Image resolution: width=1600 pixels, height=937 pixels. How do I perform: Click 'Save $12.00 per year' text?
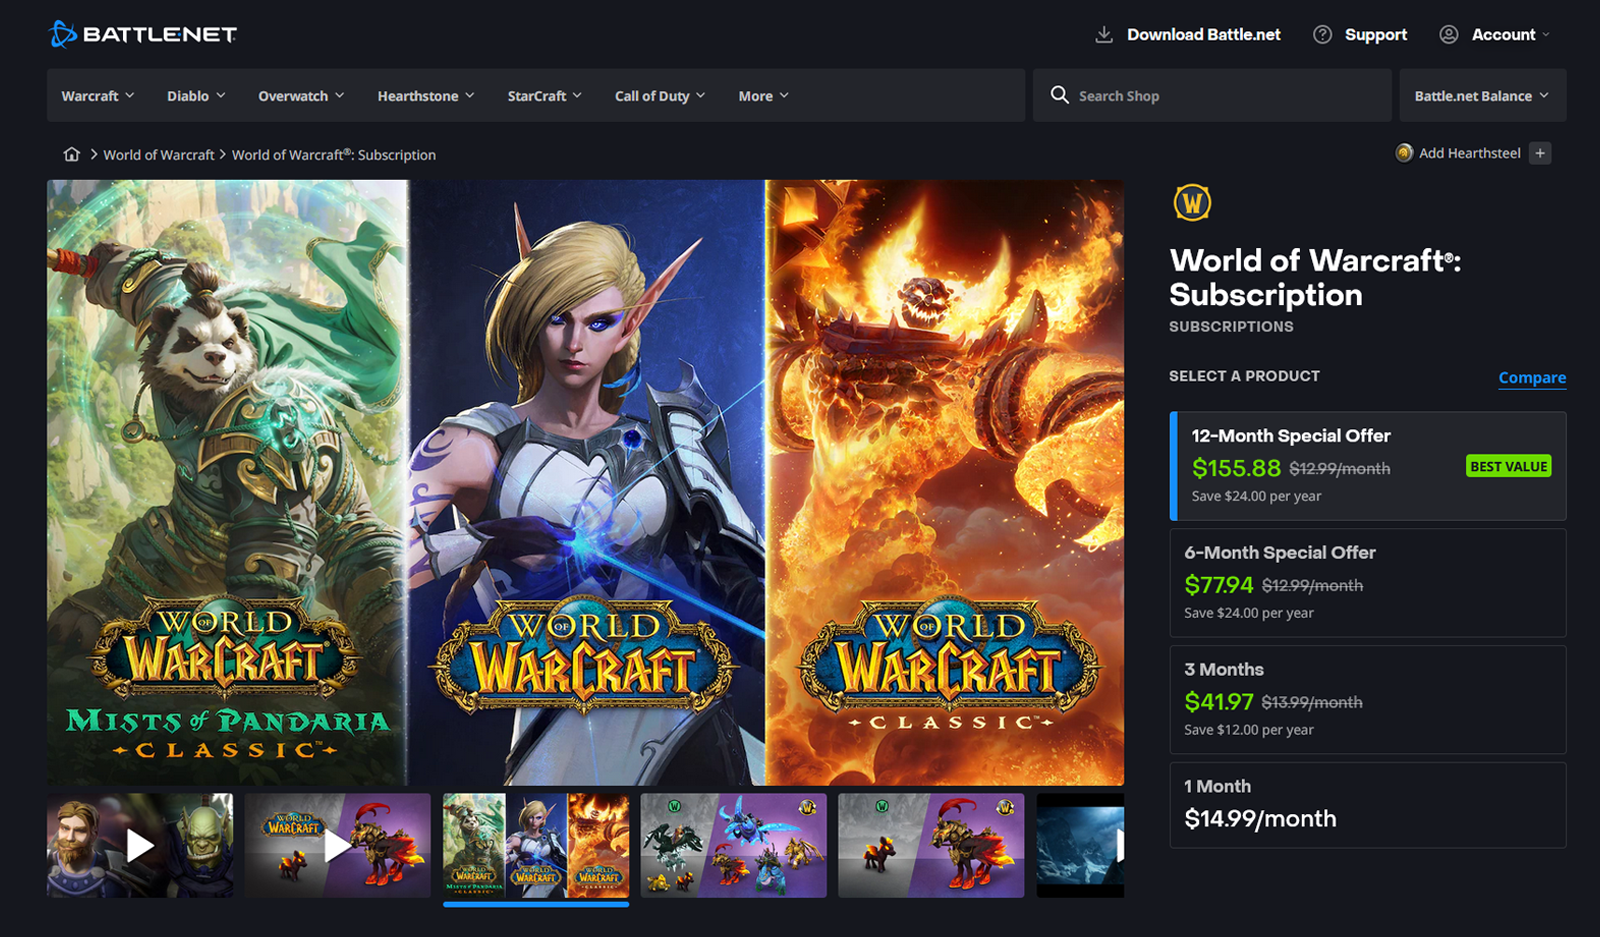pos(1249,730)
